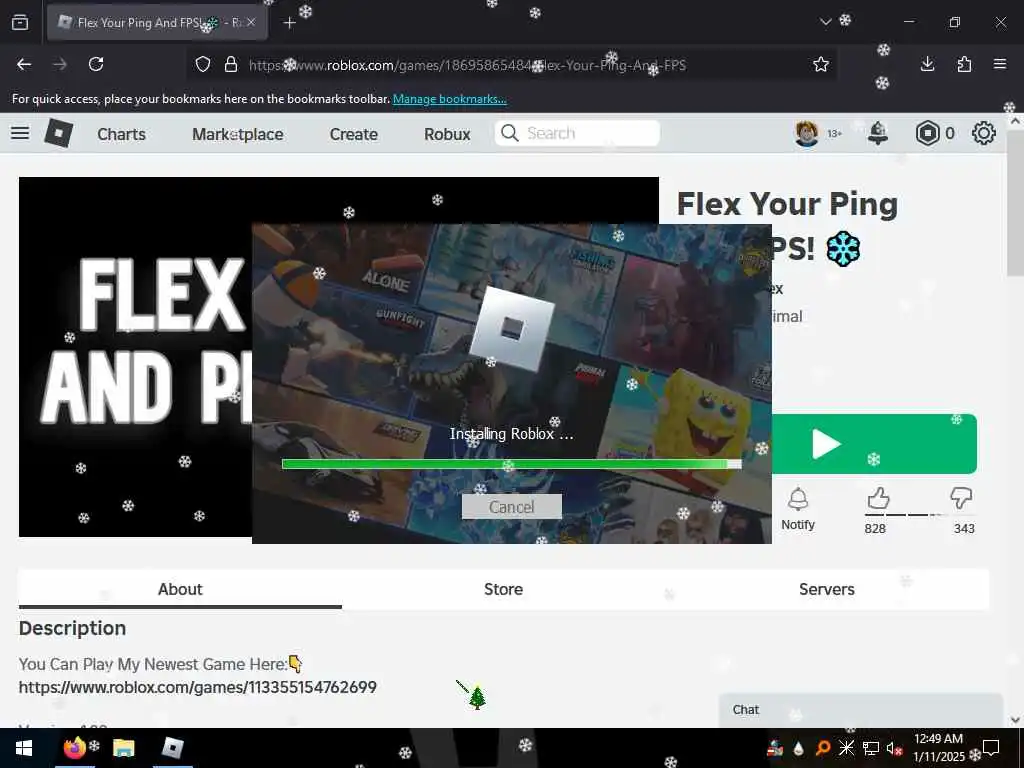Click the Roblox taskbar icon
Image resolution: width=1024 pixels, height=768 pixels.
[x=172, y=748]
